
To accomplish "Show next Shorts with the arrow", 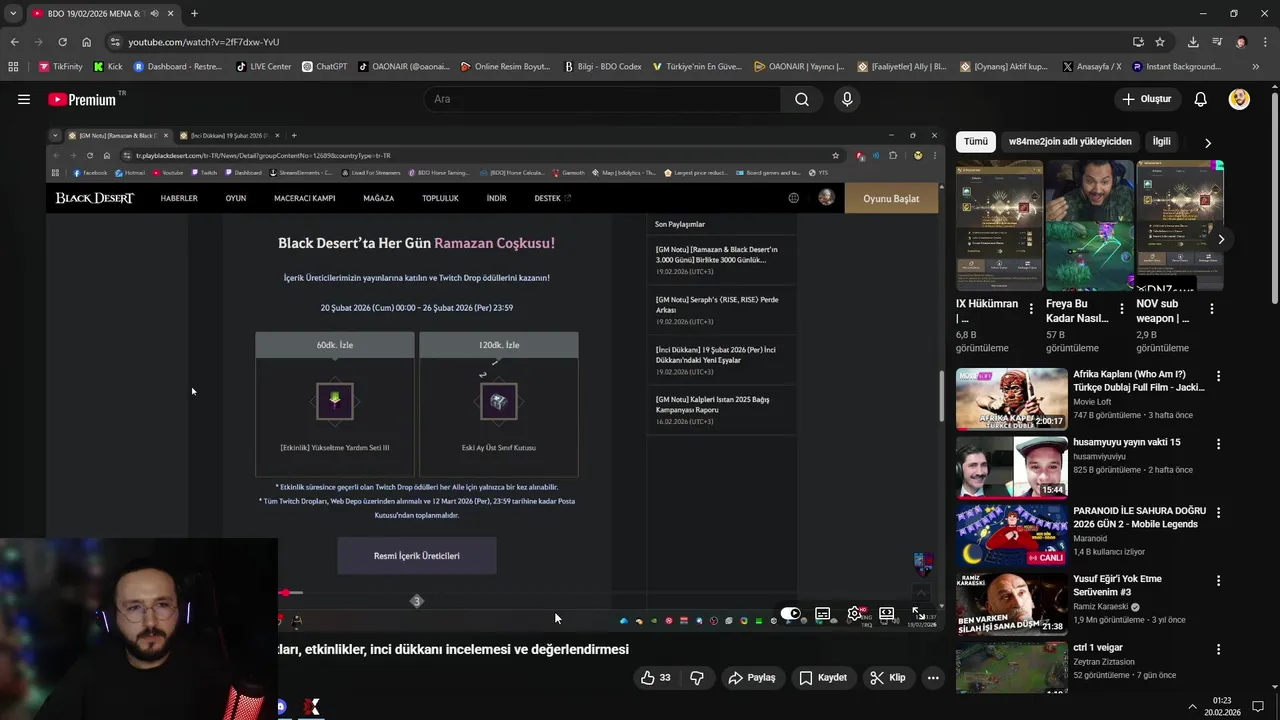I will pyautogui.click(x=1221, y=239).
